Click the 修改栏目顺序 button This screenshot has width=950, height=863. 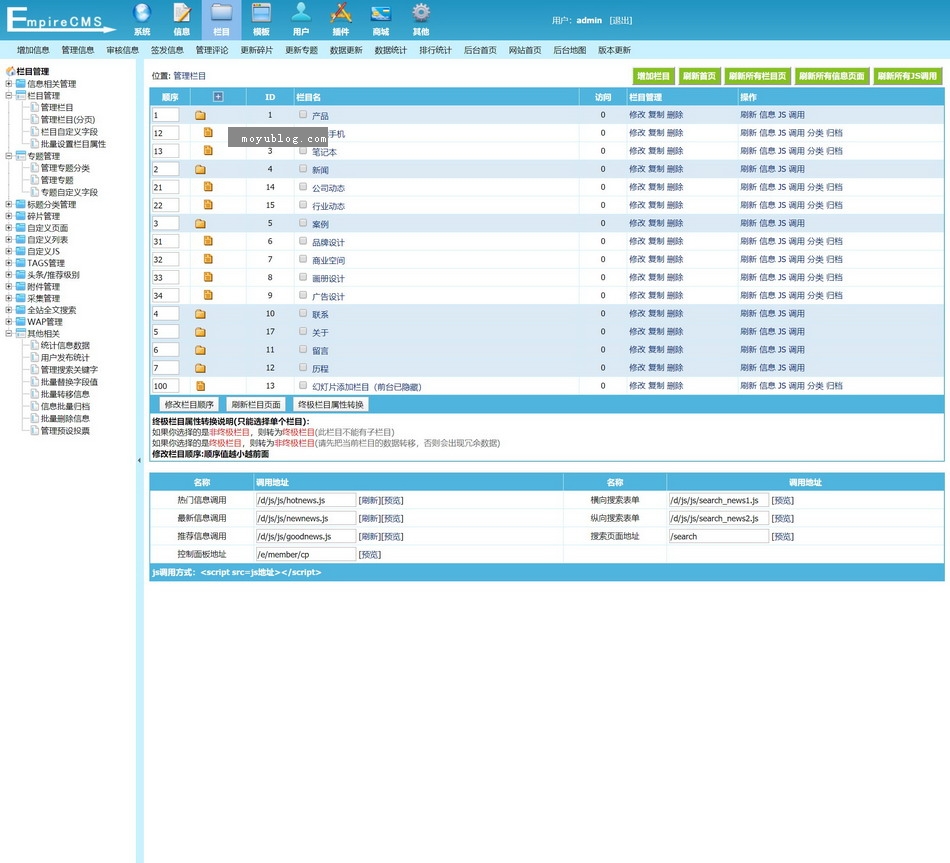pyautogui.click(x=189, y=405)
